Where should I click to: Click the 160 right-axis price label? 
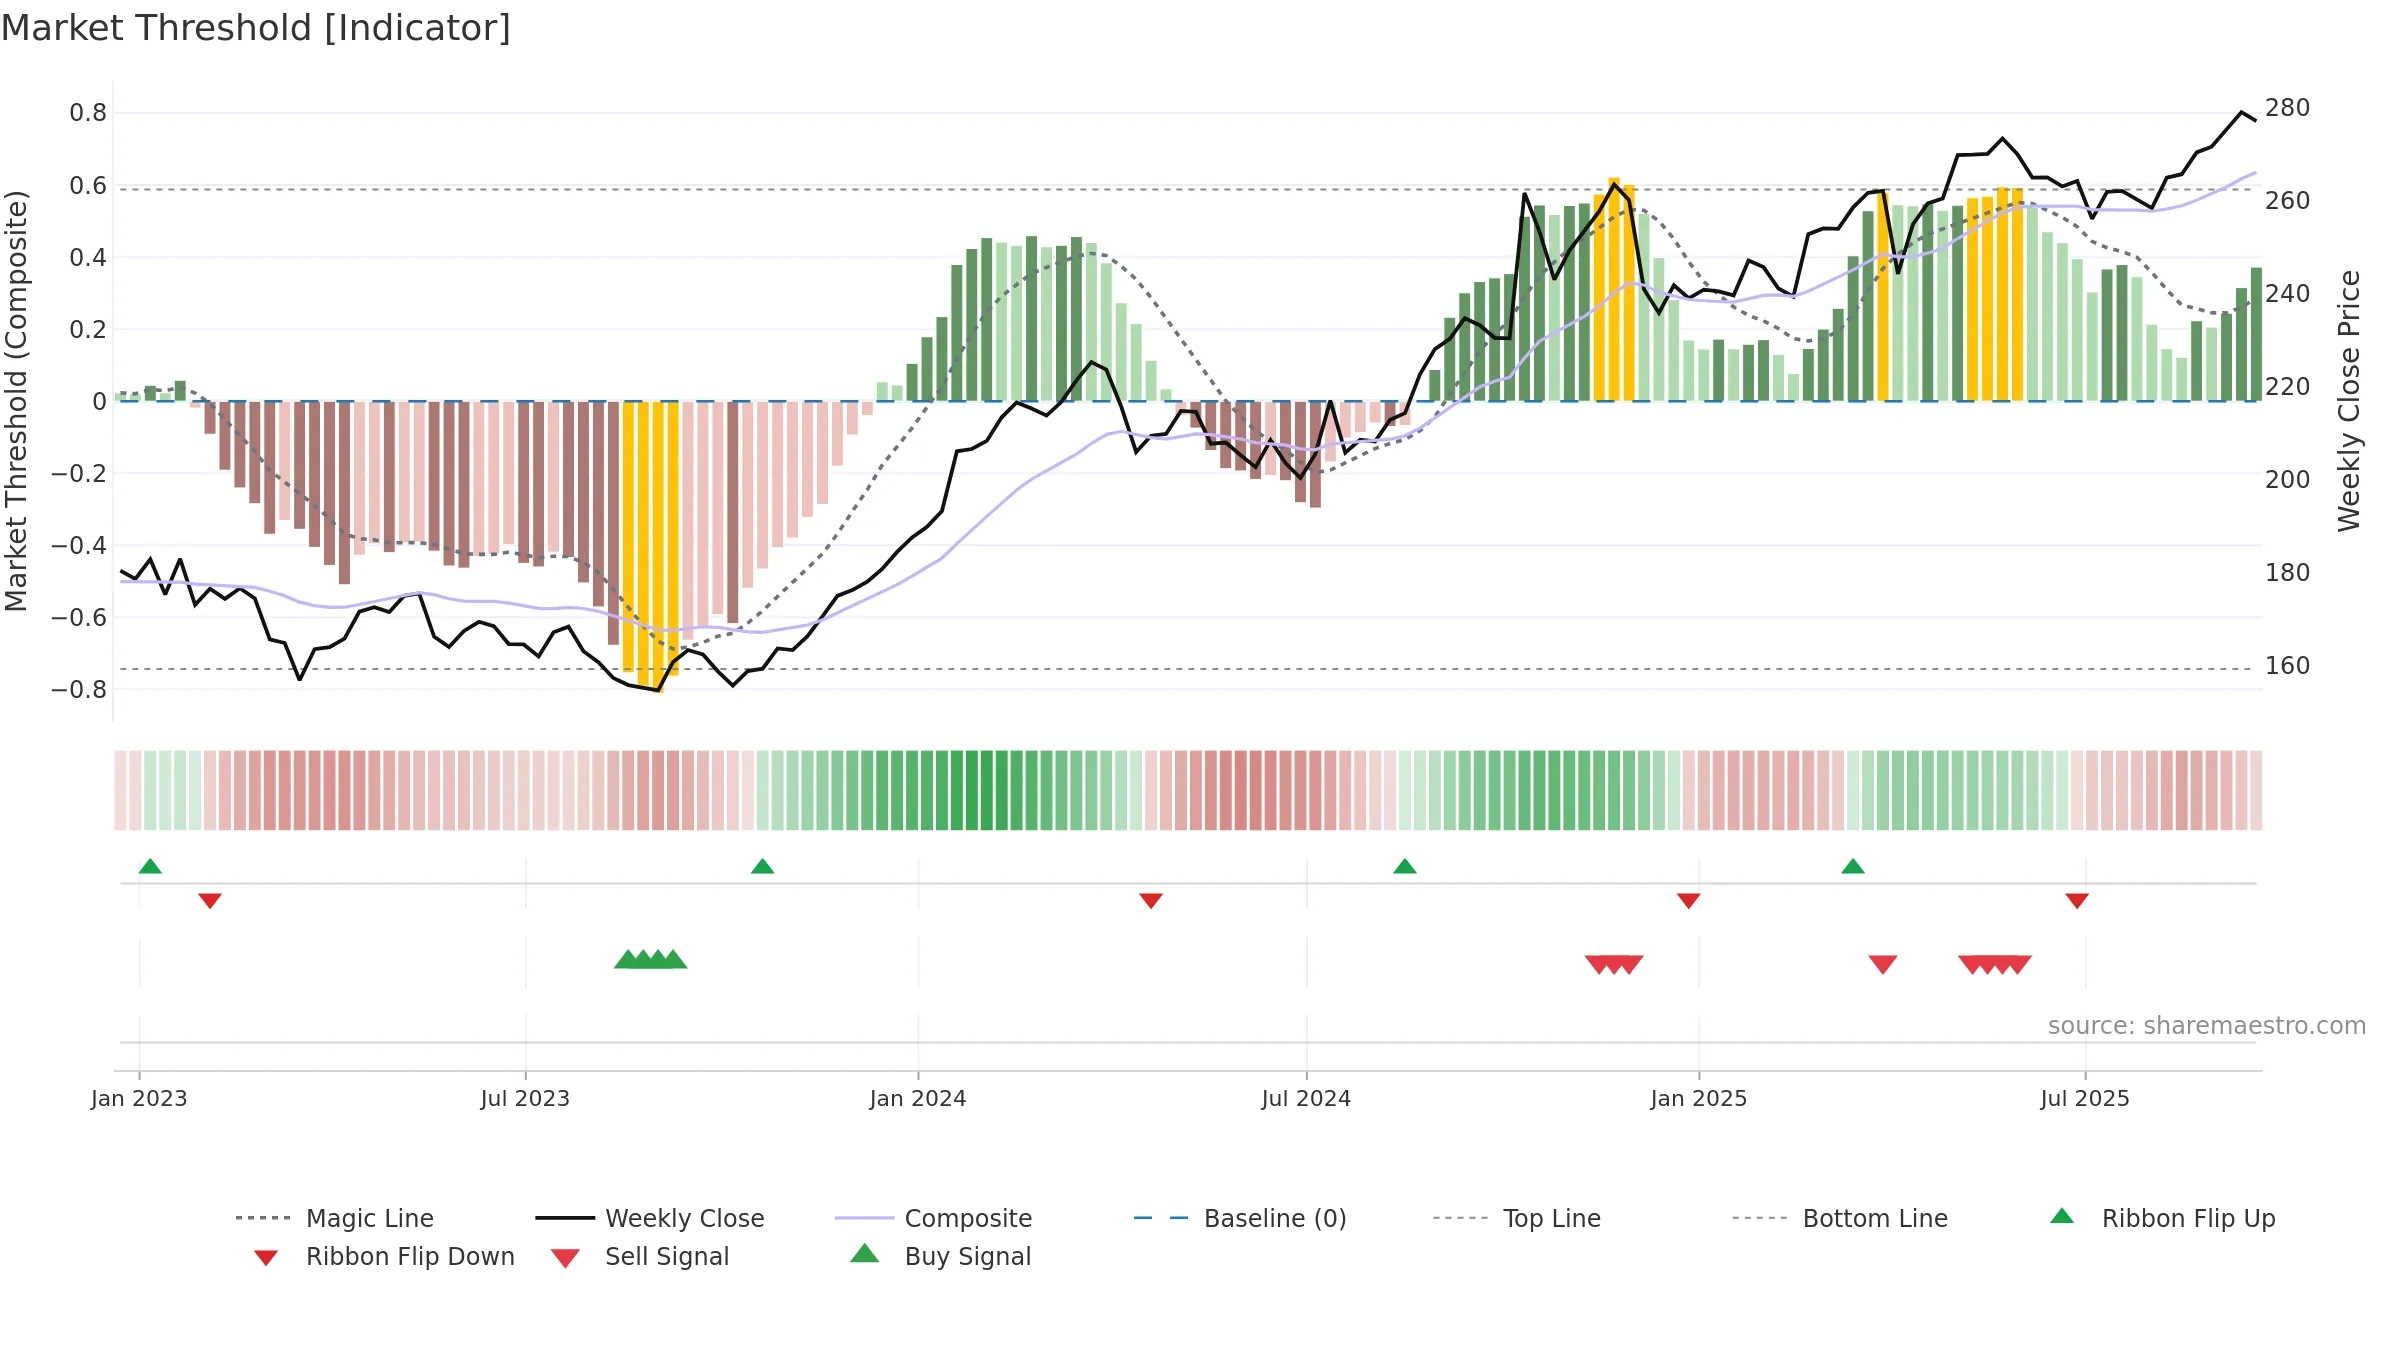(2288, 666)
